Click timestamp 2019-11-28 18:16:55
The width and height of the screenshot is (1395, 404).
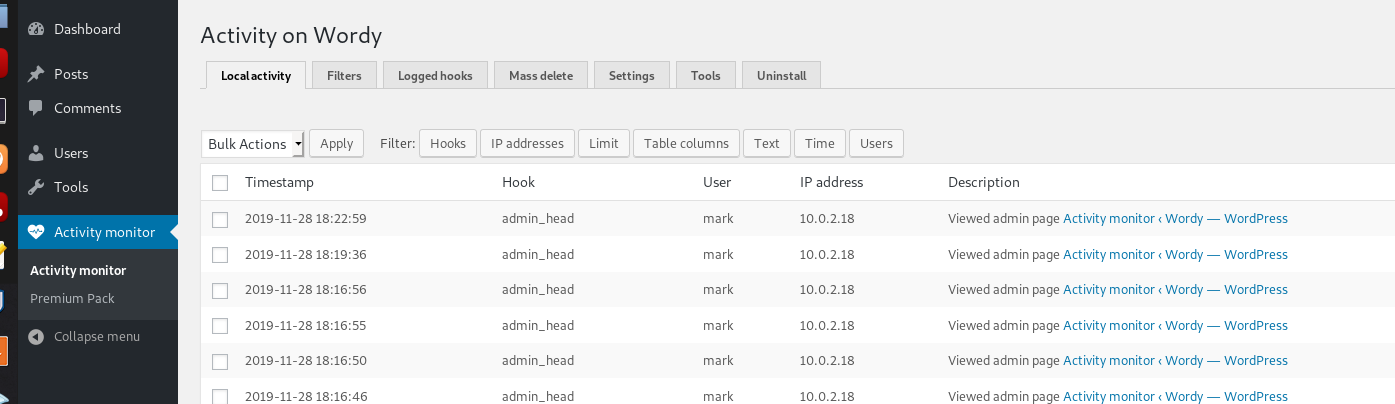(x=306, y=325)
